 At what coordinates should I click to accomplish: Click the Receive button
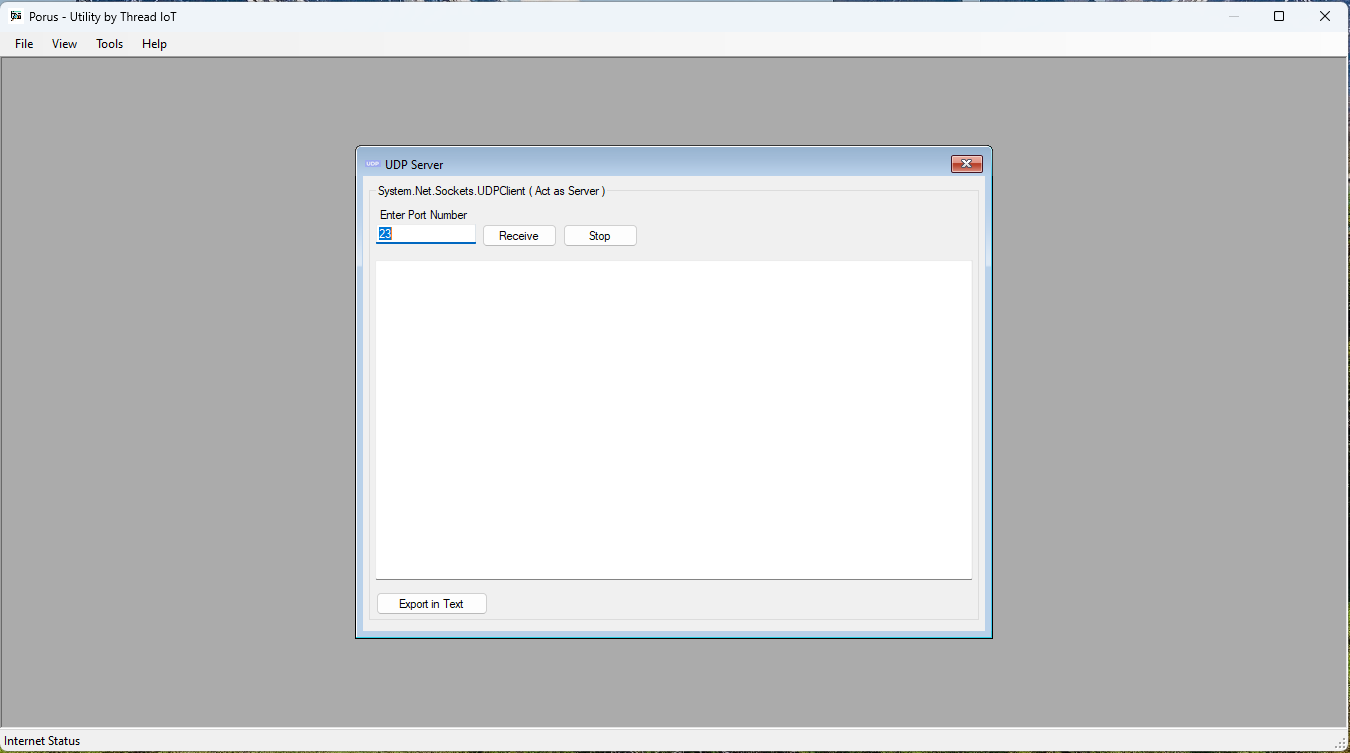coord(518,235)
